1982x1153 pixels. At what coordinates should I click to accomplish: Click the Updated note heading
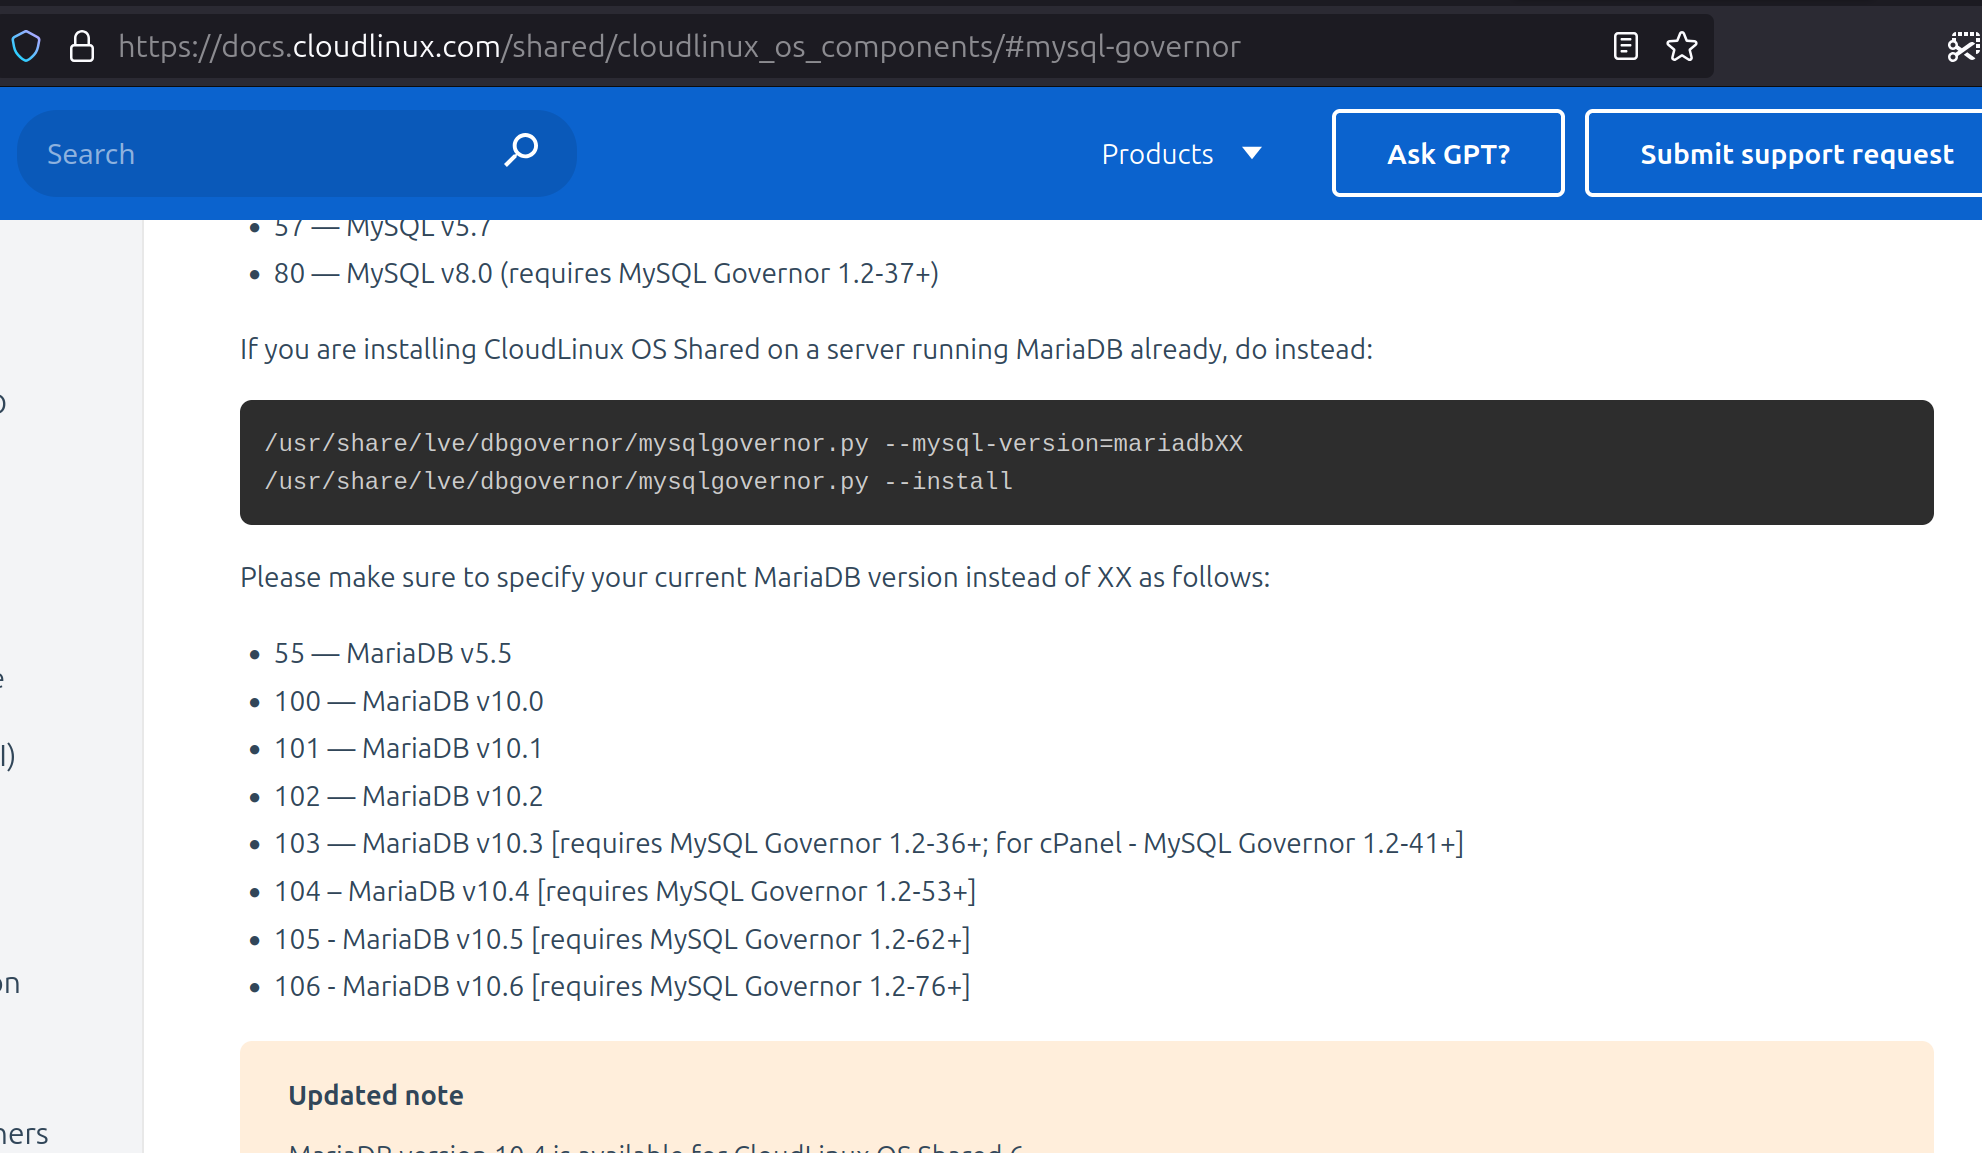click(376, 1095)
